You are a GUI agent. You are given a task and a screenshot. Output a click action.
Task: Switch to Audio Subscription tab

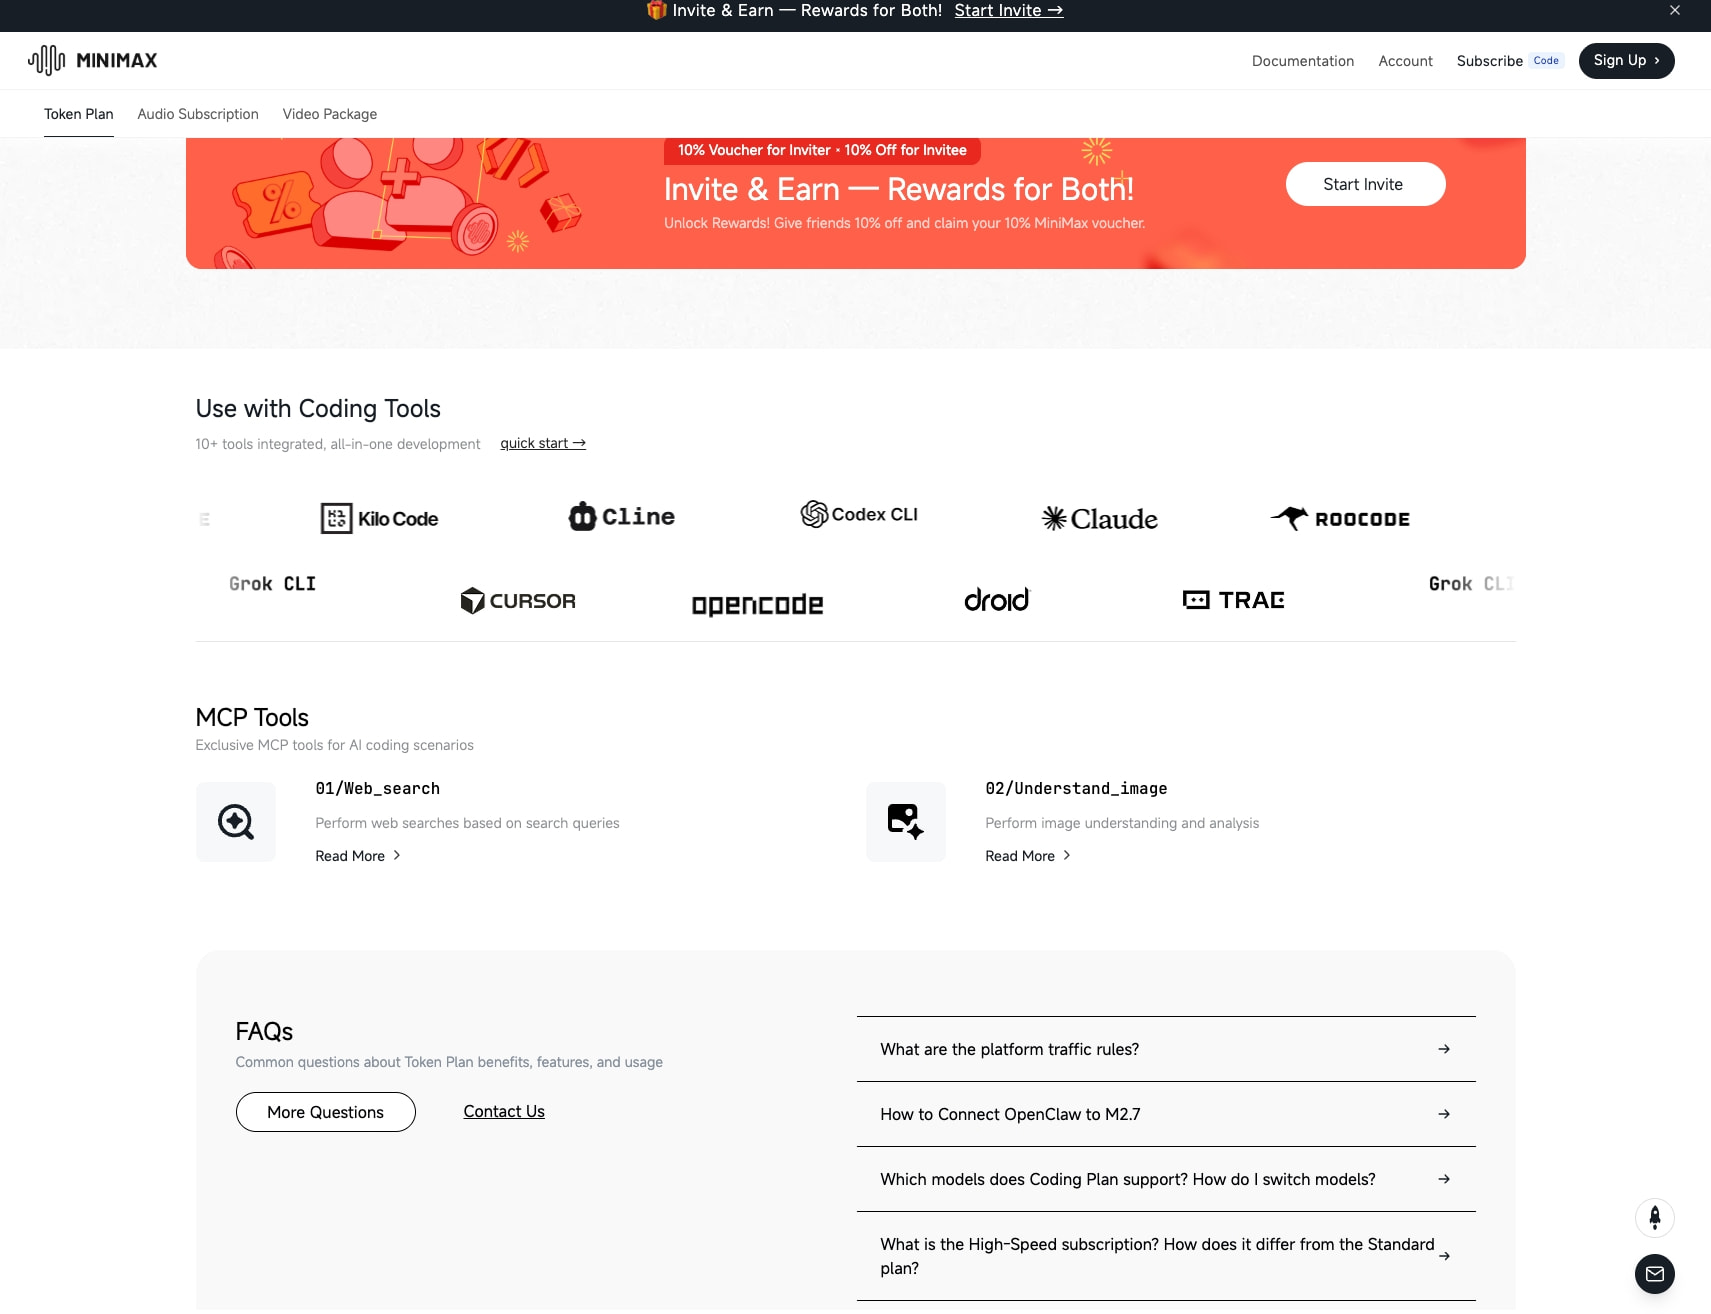coord(198,114)
